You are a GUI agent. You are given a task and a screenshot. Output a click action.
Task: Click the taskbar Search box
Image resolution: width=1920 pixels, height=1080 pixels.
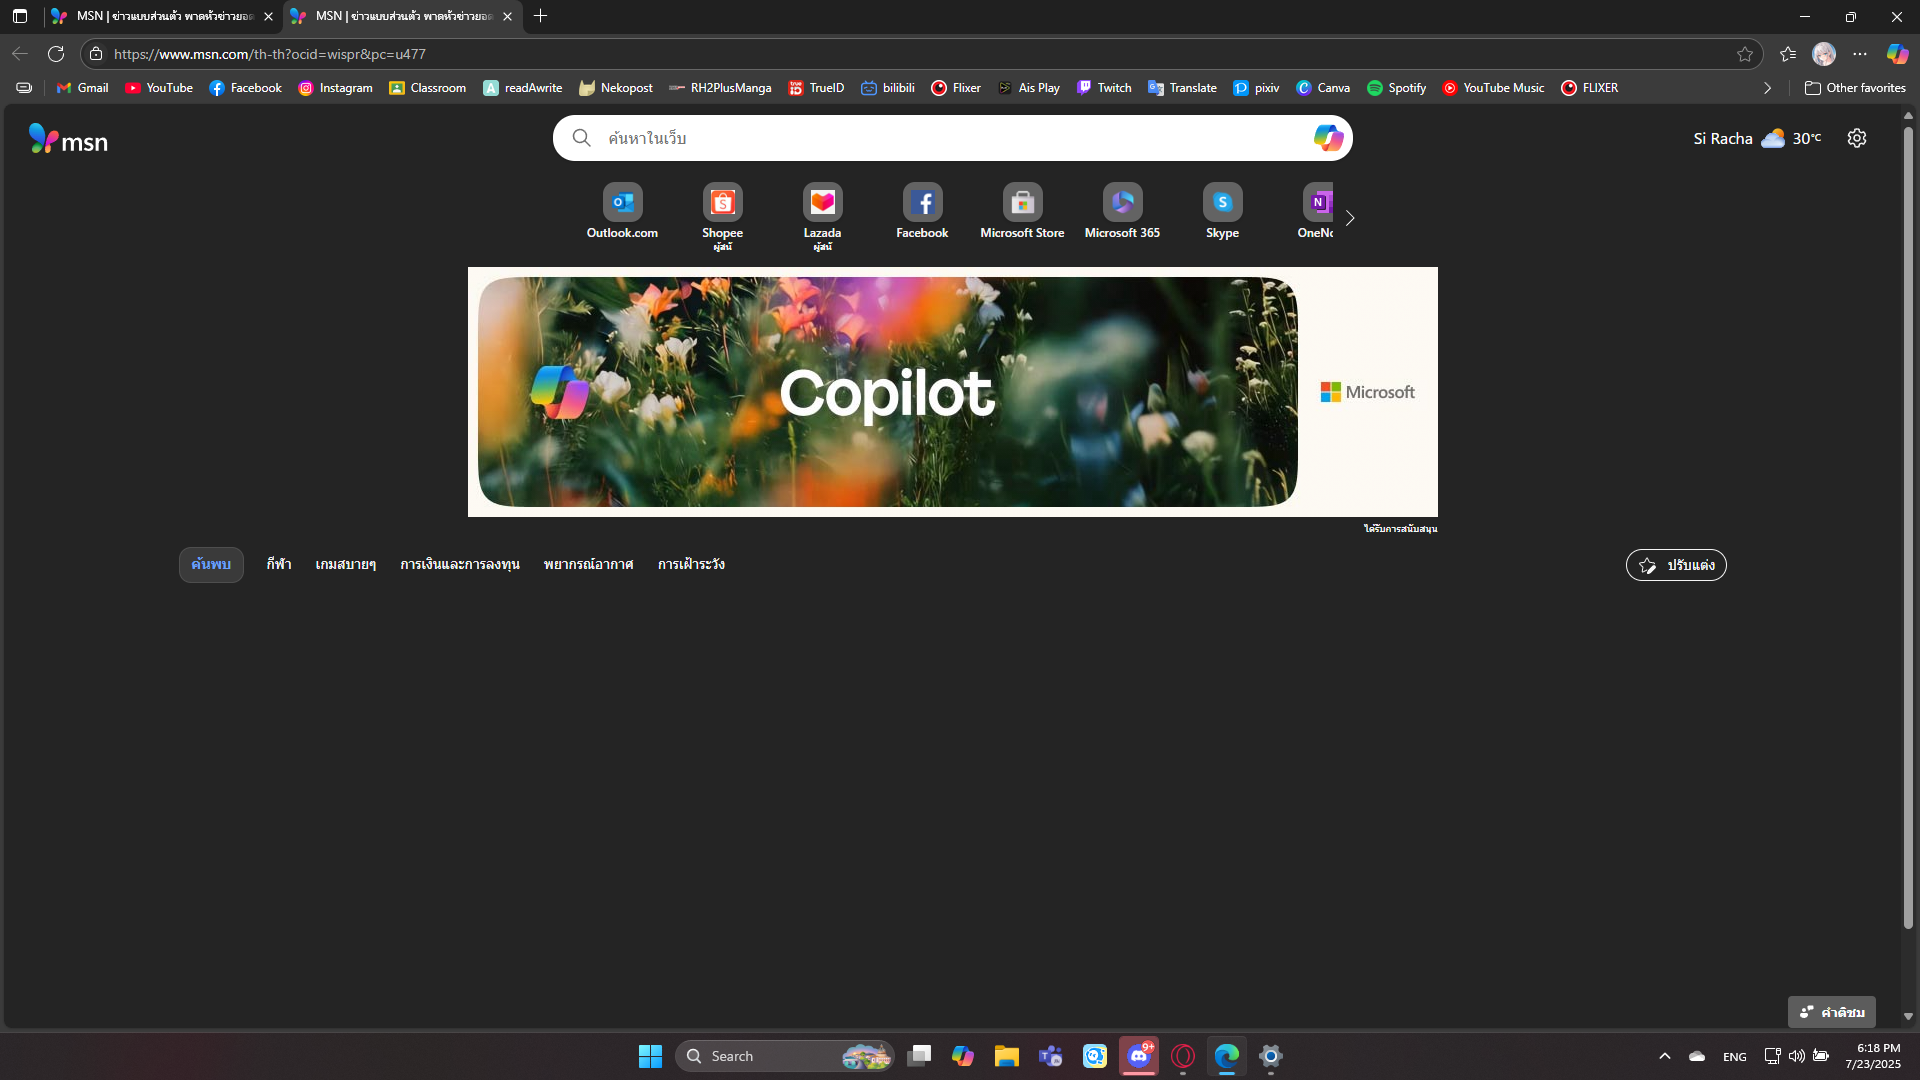(x=785, y=1056)
